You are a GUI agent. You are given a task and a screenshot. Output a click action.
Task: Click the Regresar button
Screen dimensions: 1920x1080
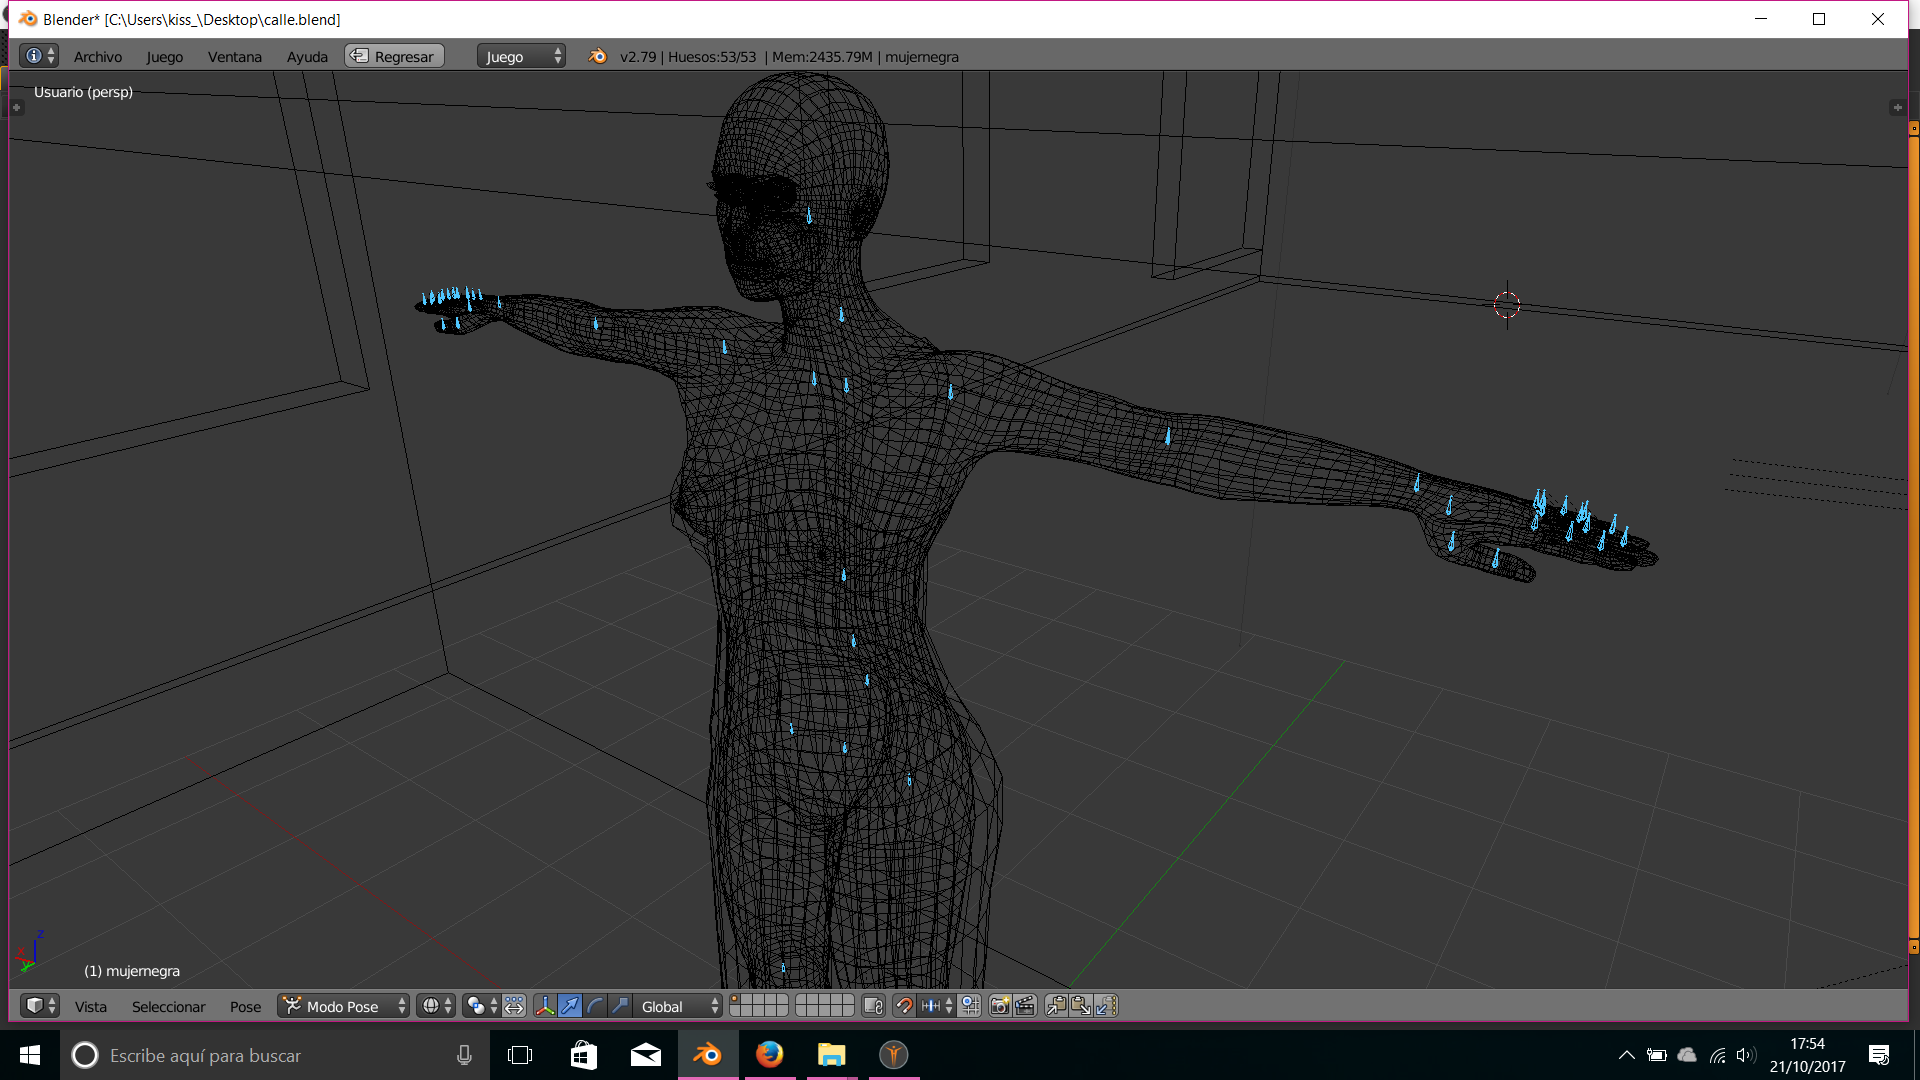click(x=394, y=56)
